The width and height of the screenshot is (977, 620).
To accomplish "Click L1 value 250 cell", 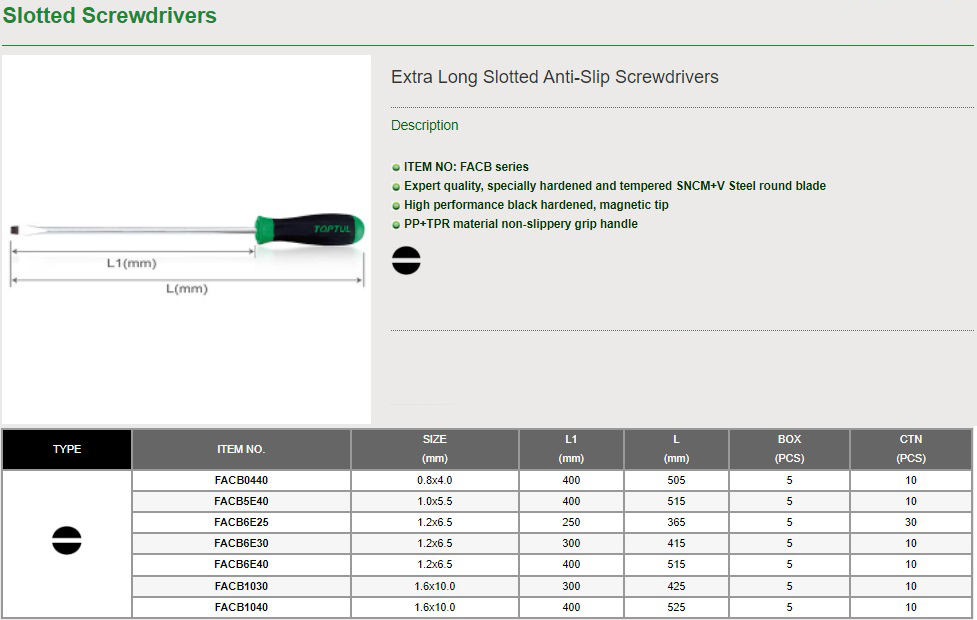I will click(571, 522).
